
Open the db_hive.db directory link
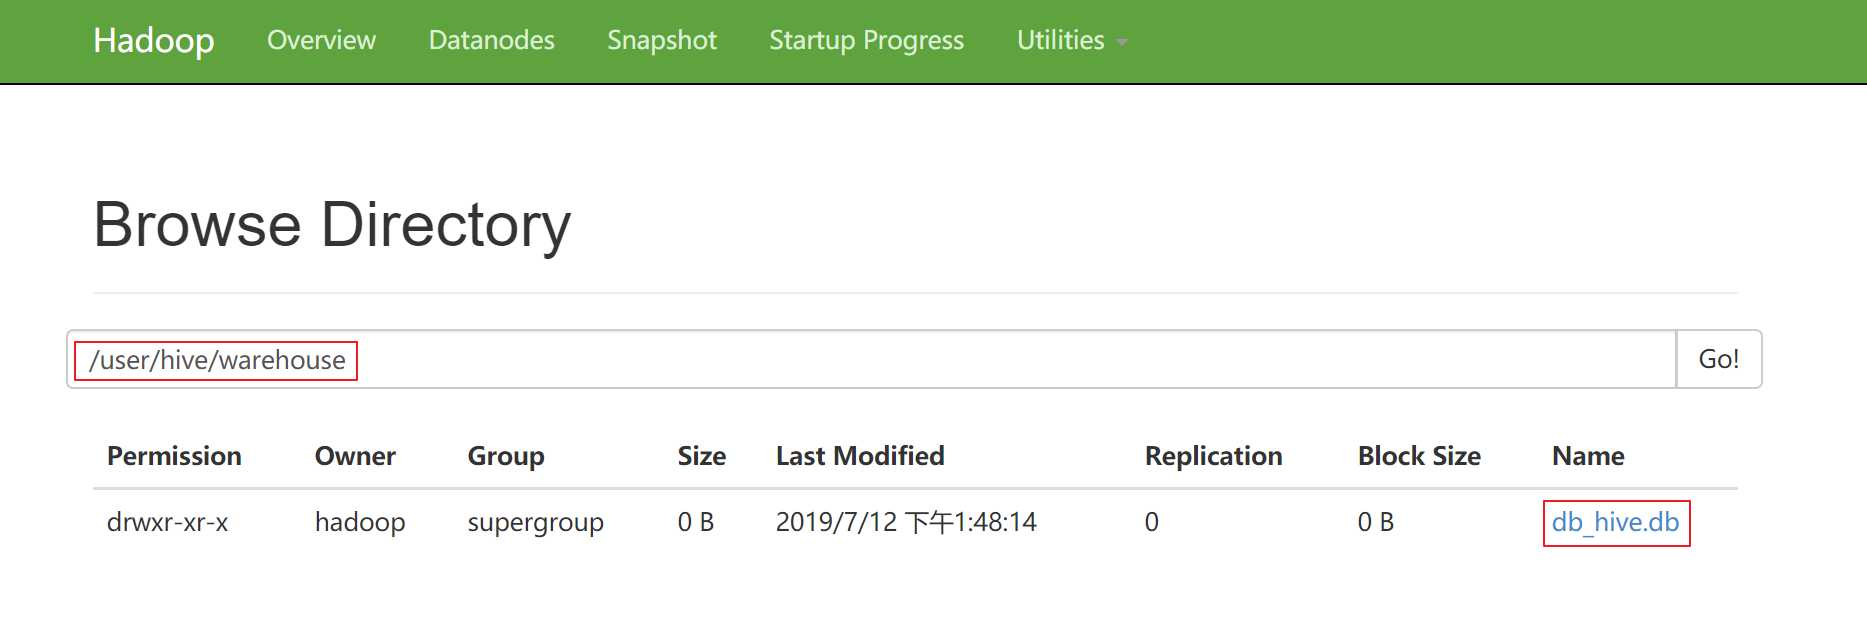tap(1615, 522)
